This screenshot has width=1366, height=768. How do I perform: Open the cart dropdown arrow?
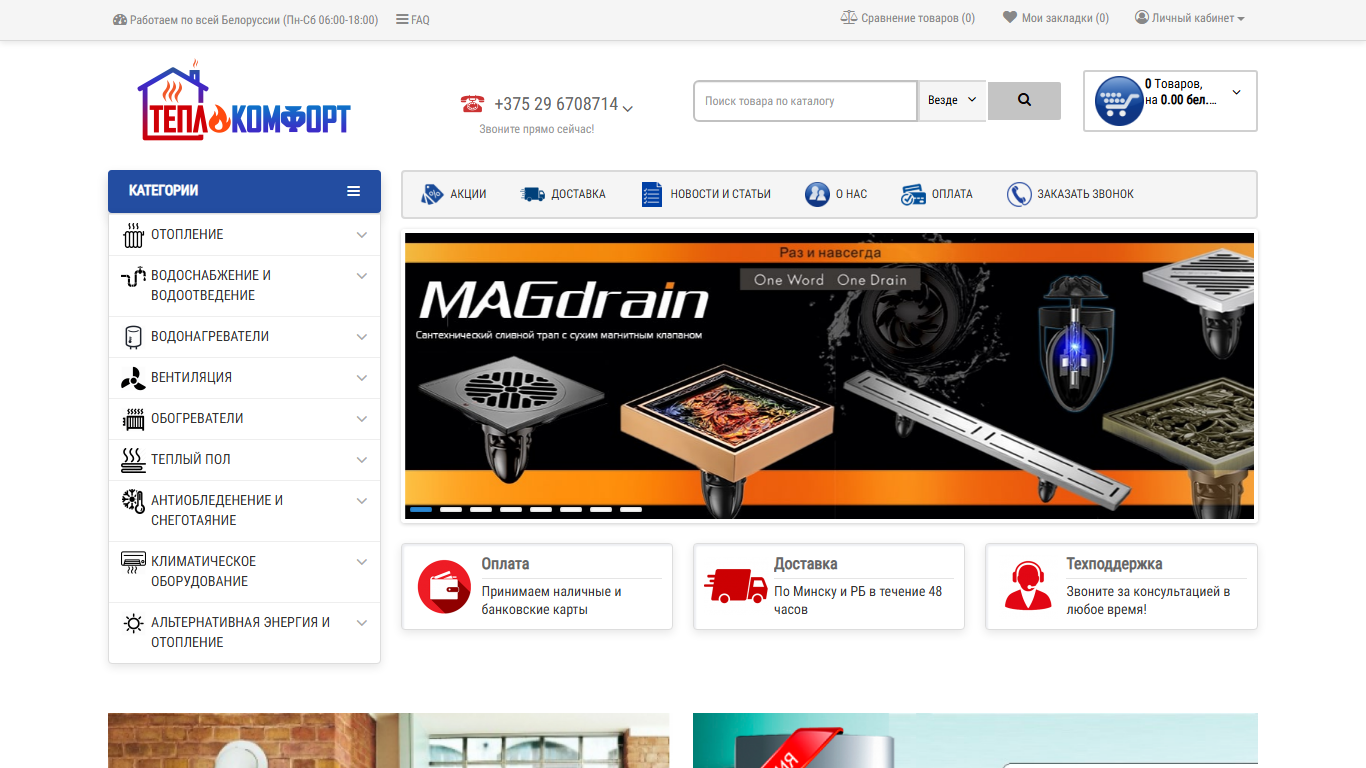[1236, 92]
